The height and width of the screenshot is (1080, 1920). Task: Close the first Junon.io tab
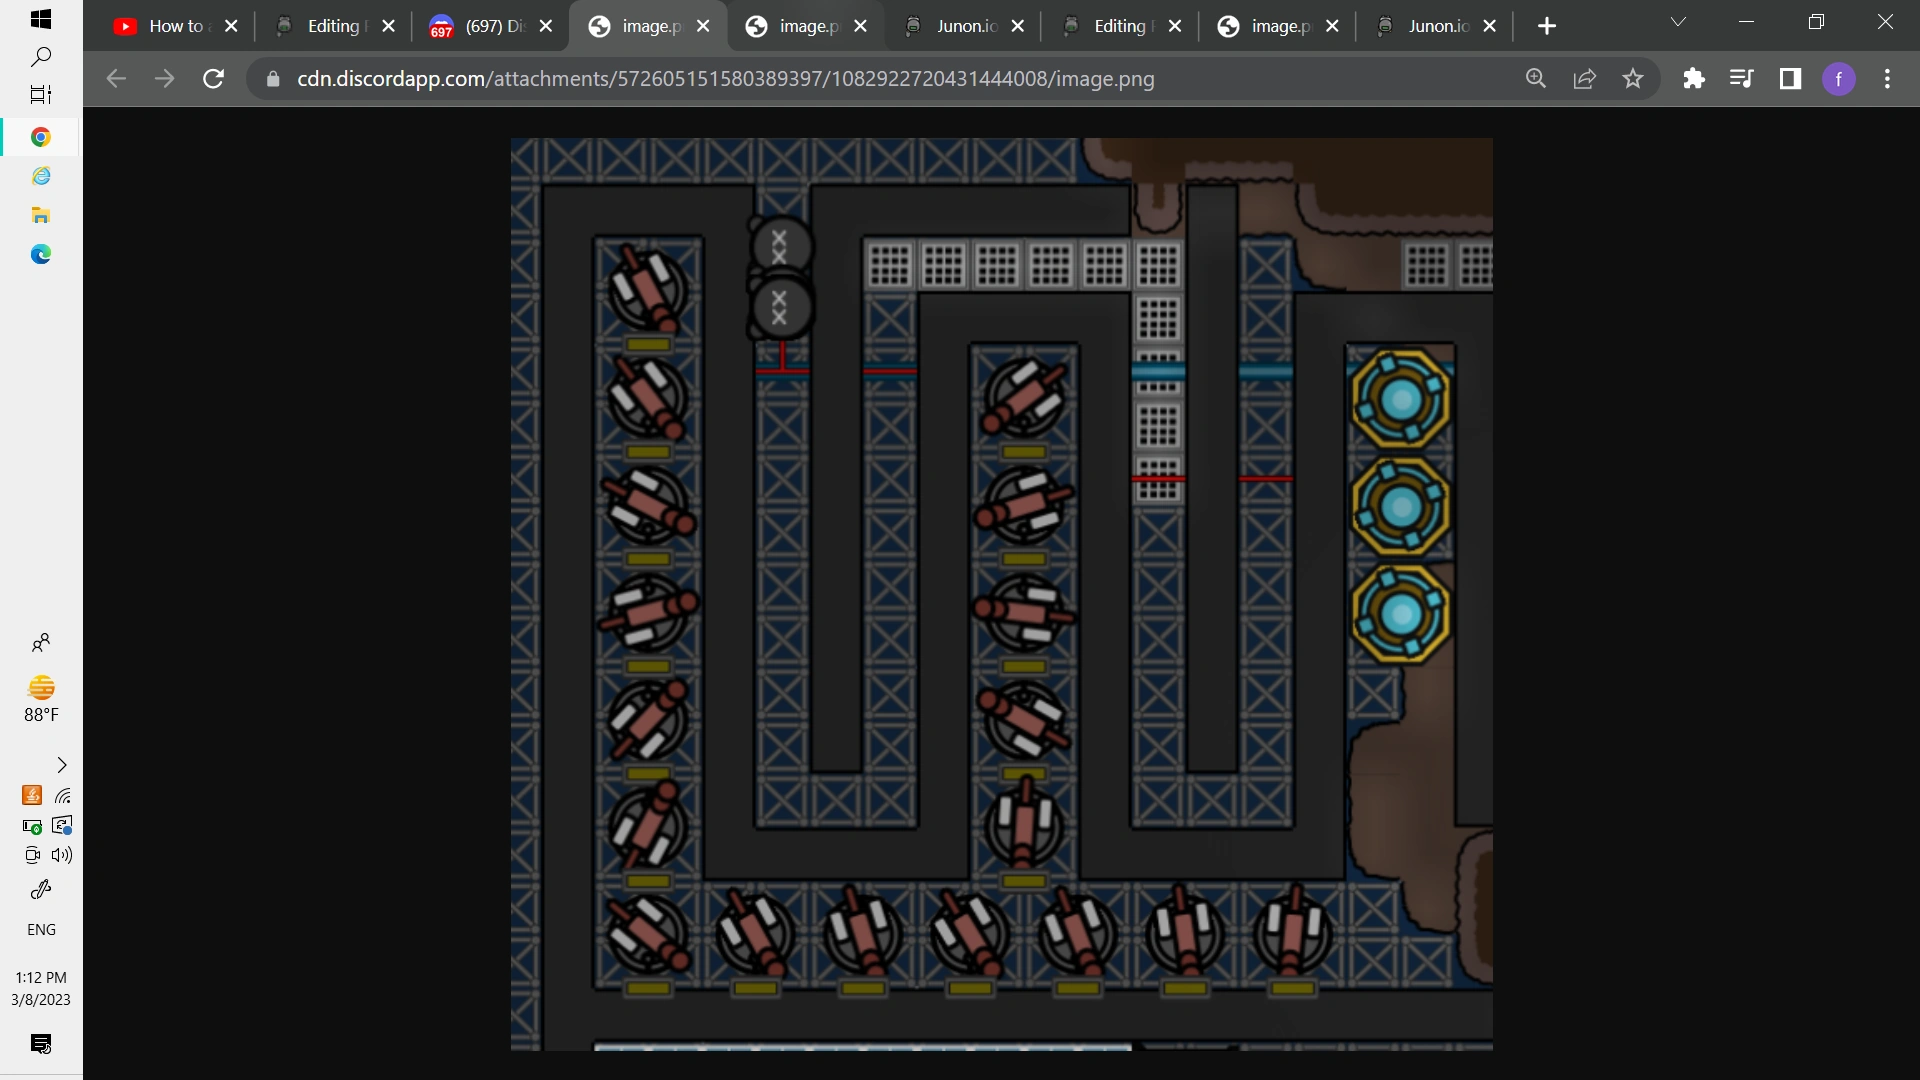pos(1018,26)
